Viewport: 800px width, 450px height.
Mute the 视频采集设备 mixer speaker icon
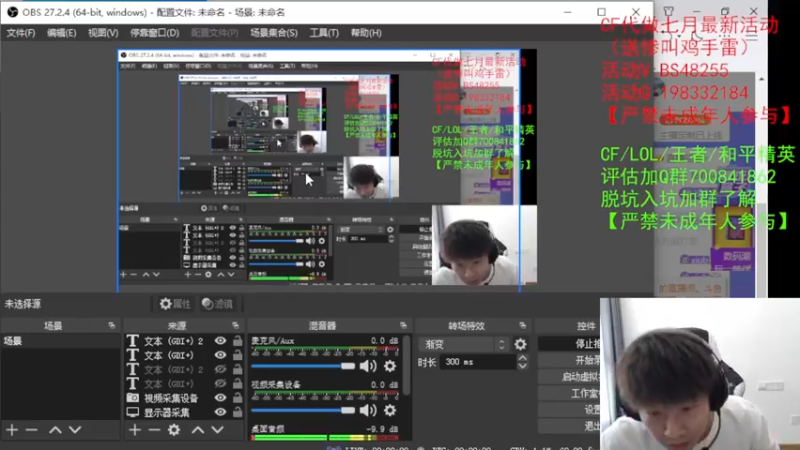(x=368, y=410)
